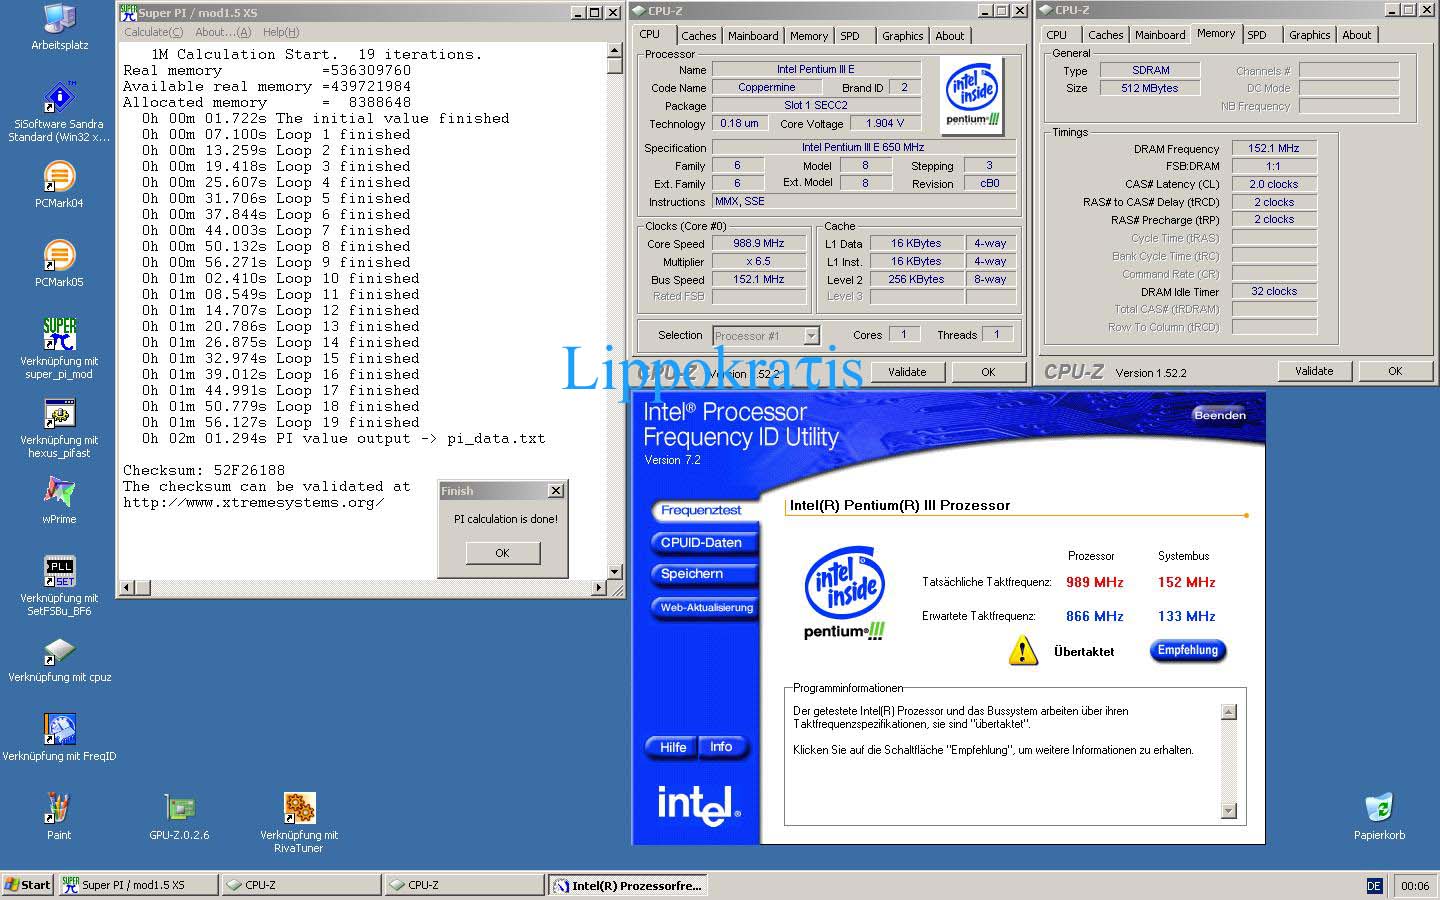The width and height of the screenshot is (1440, 900).
Task: Click the DE language indicator in tray
Action: point(1373,886)
